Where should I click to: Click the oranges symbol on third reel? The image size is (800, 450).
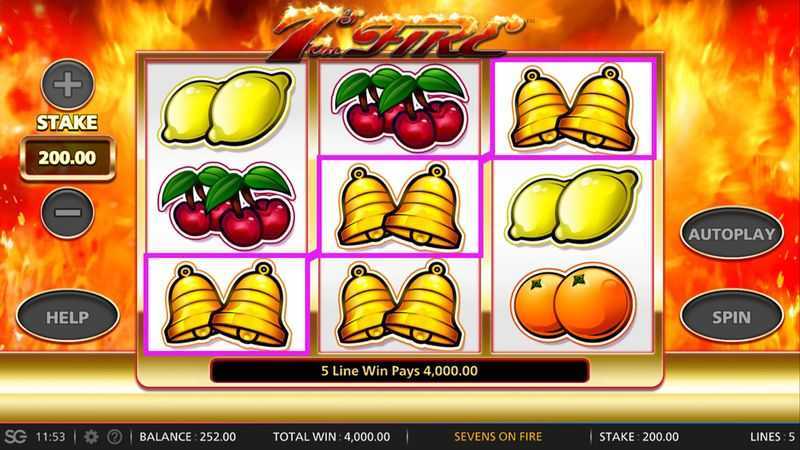tap(573, 304)
